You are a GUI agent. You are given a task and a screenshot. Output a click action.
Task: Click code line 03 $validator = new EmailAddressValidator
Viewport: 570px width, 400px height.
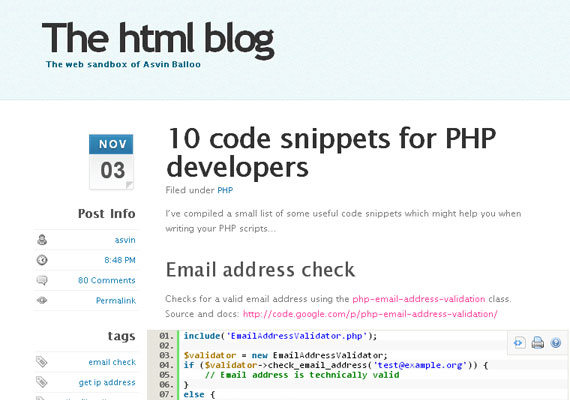(286, 355)
